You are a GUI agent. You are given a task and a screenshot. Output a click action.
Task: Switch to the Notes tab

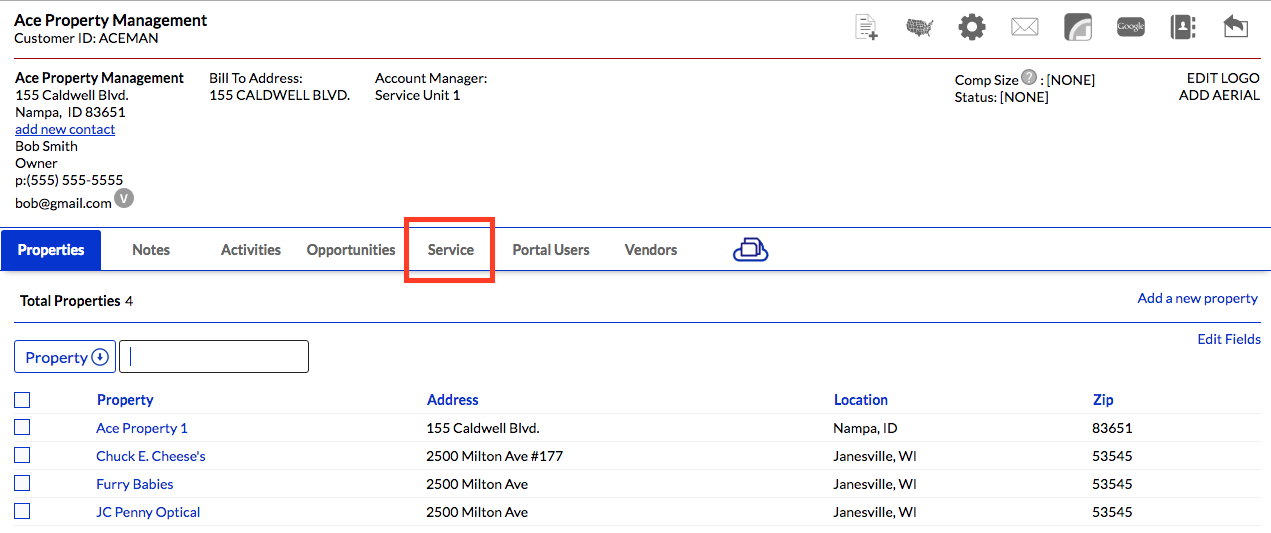151,250
